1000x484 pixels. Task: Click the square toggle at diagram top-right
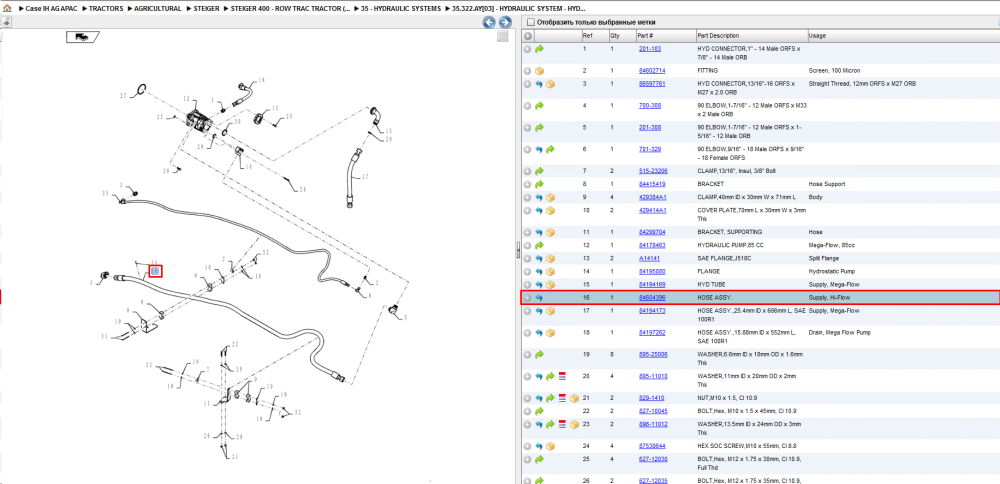503,36
